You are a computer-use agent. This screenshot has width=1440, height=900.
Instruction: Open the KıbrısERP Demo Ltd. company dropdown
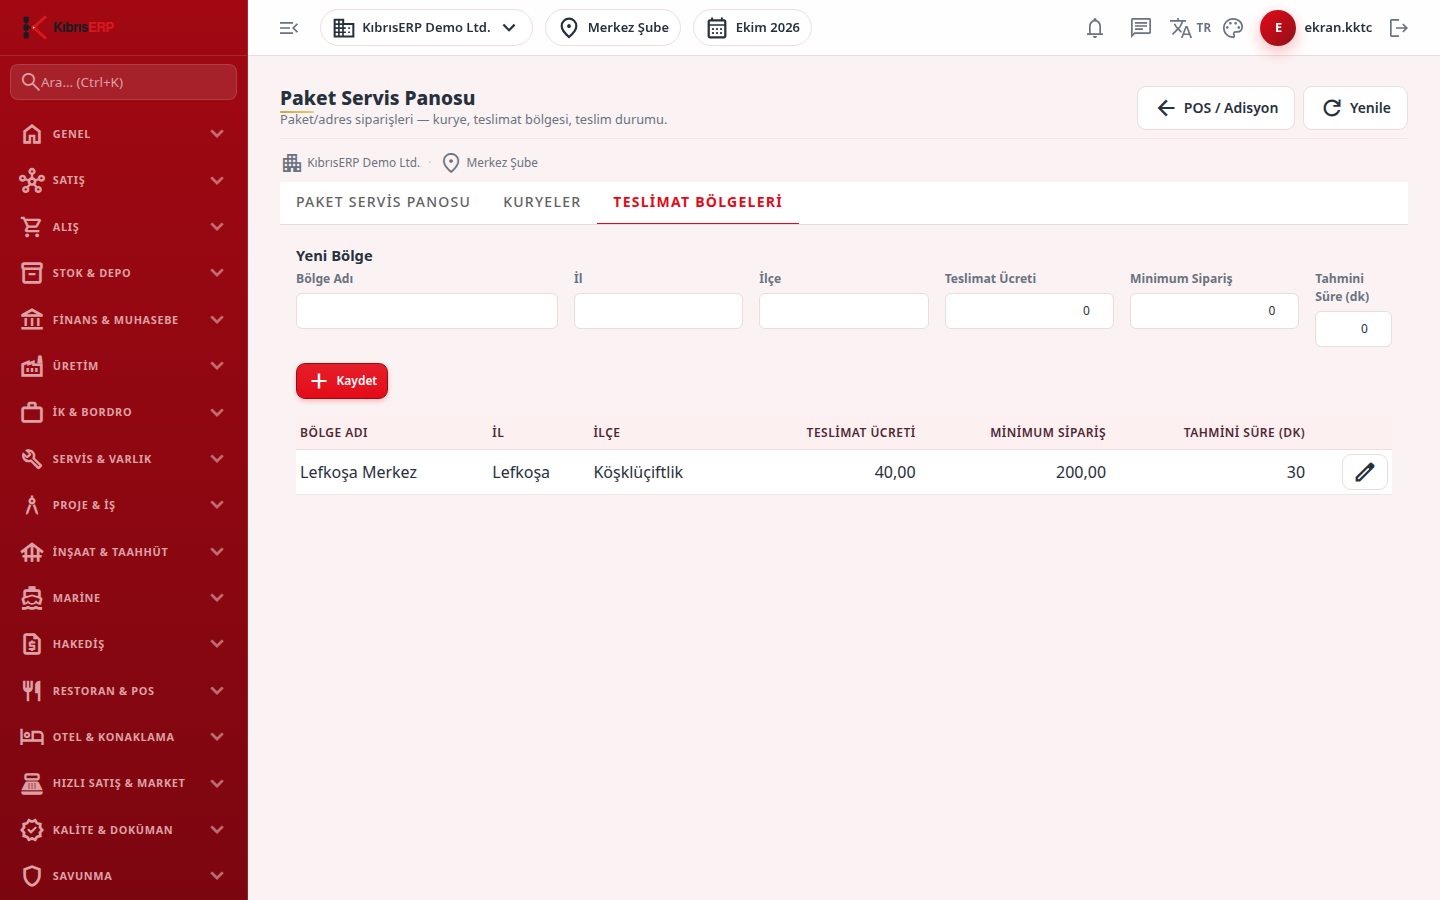pyautogui.click(x=426, y=28)
